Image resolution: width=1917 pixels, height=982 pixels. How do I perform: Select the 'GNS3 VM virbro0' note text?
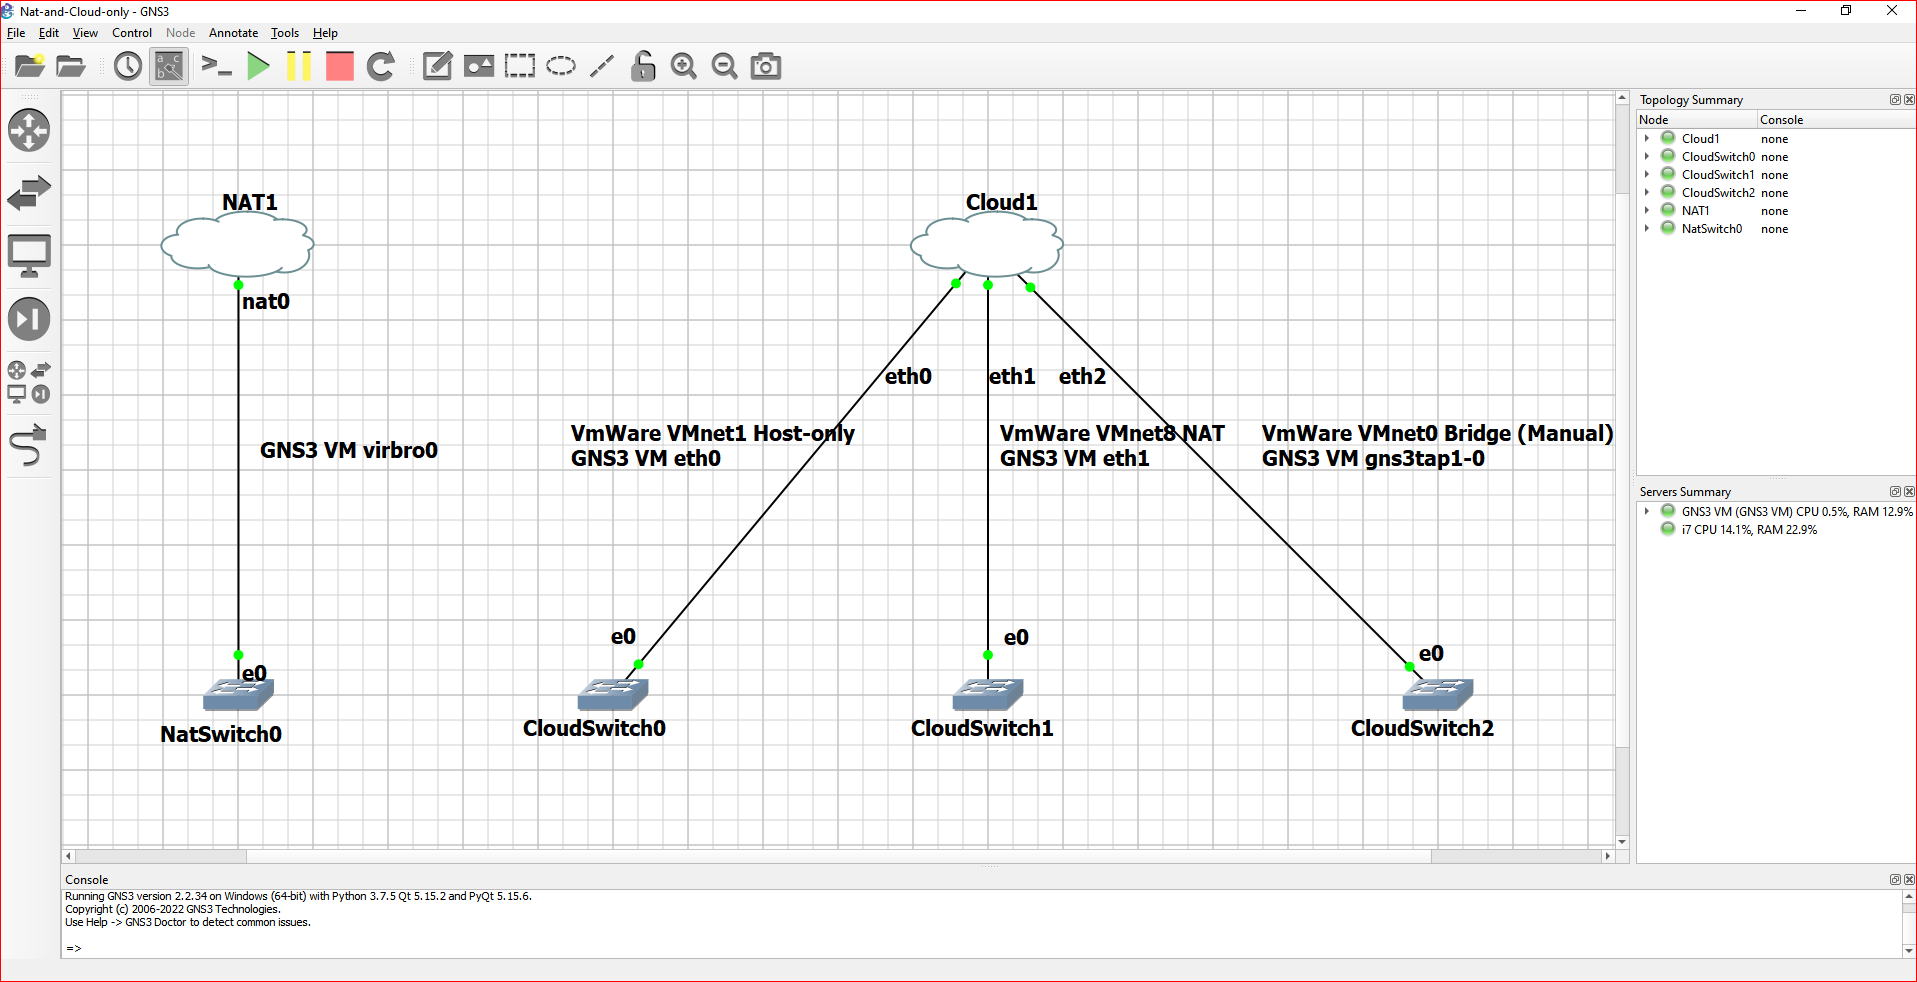point(349,450)
